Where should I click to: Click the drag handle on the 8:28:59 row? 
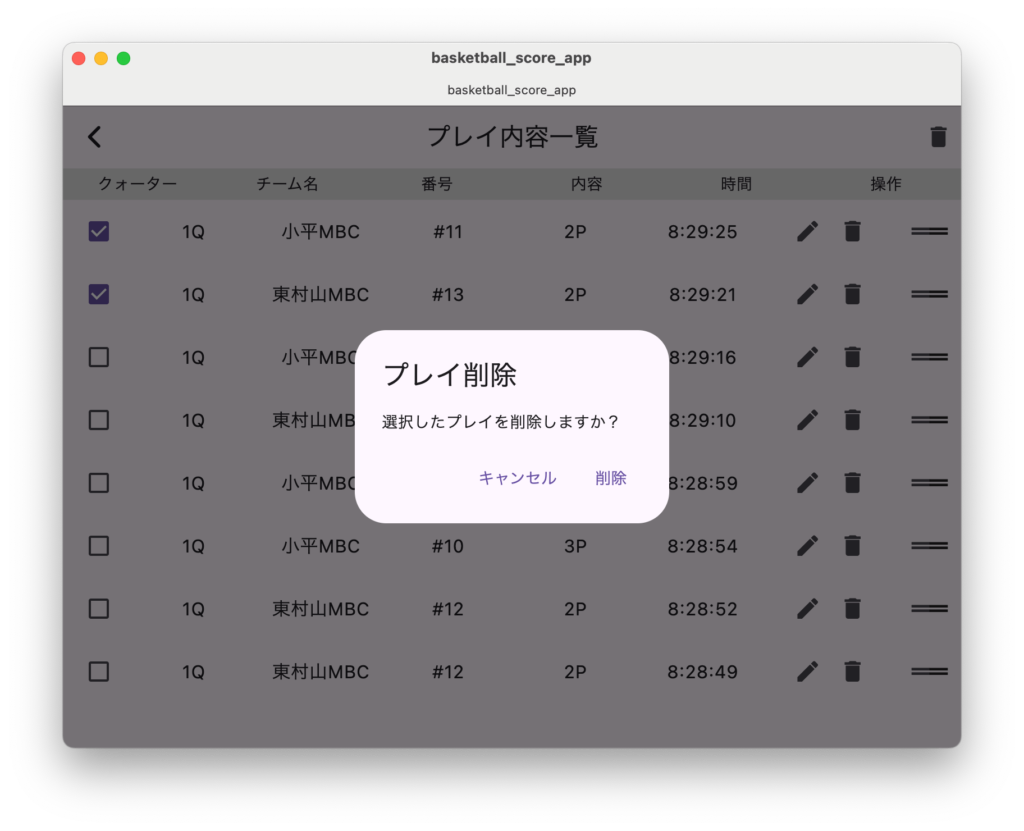[x=929, y=483]
